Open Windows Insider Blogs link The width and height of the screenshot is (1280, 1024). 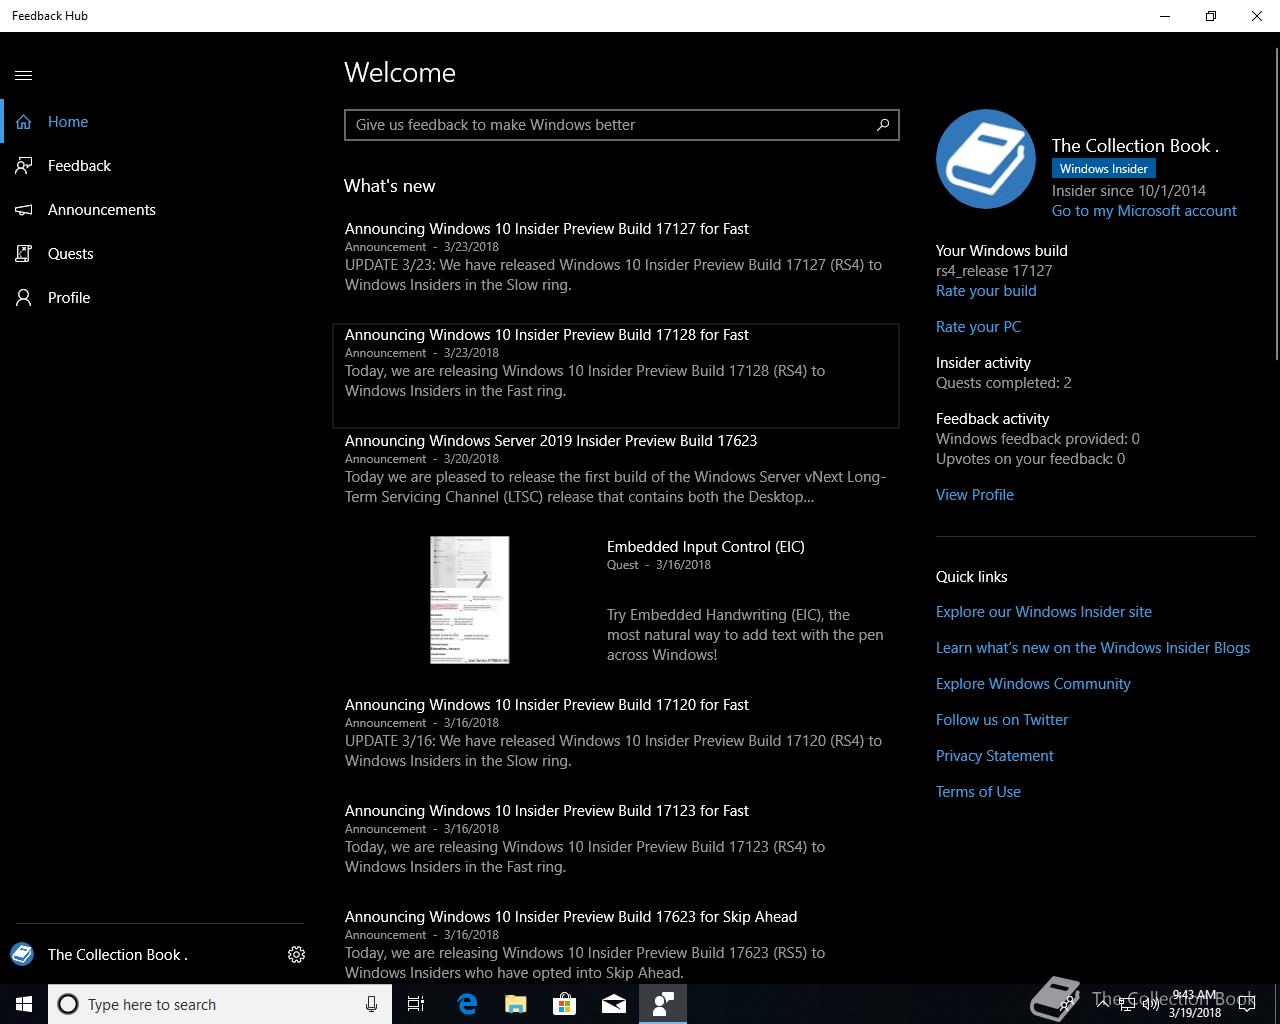(1093, 648)
